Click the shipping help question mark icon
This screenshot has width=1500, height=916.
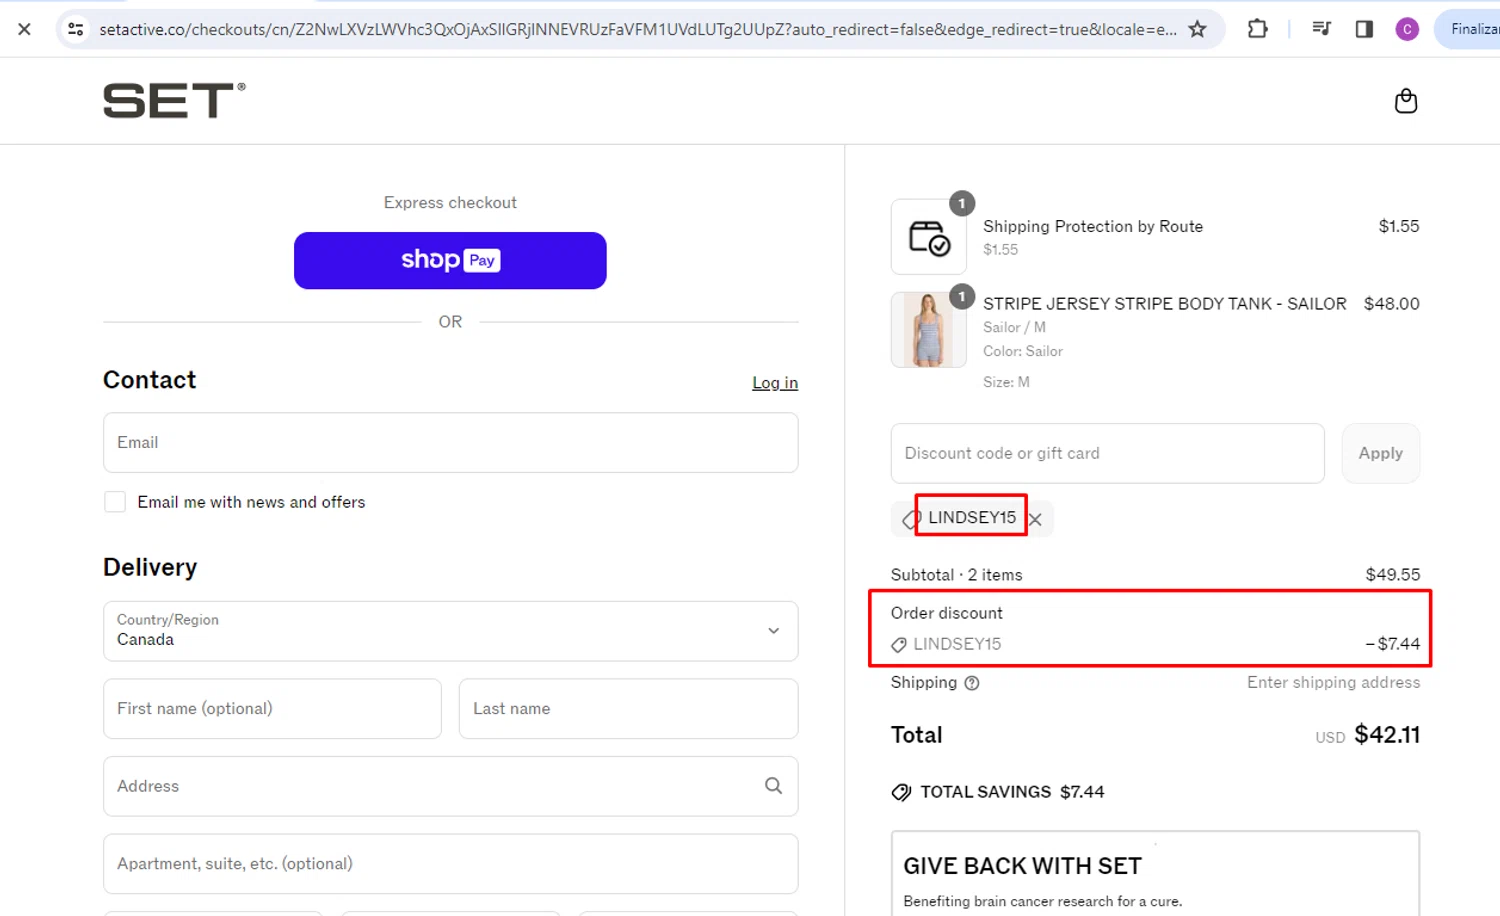click(971, 683)
